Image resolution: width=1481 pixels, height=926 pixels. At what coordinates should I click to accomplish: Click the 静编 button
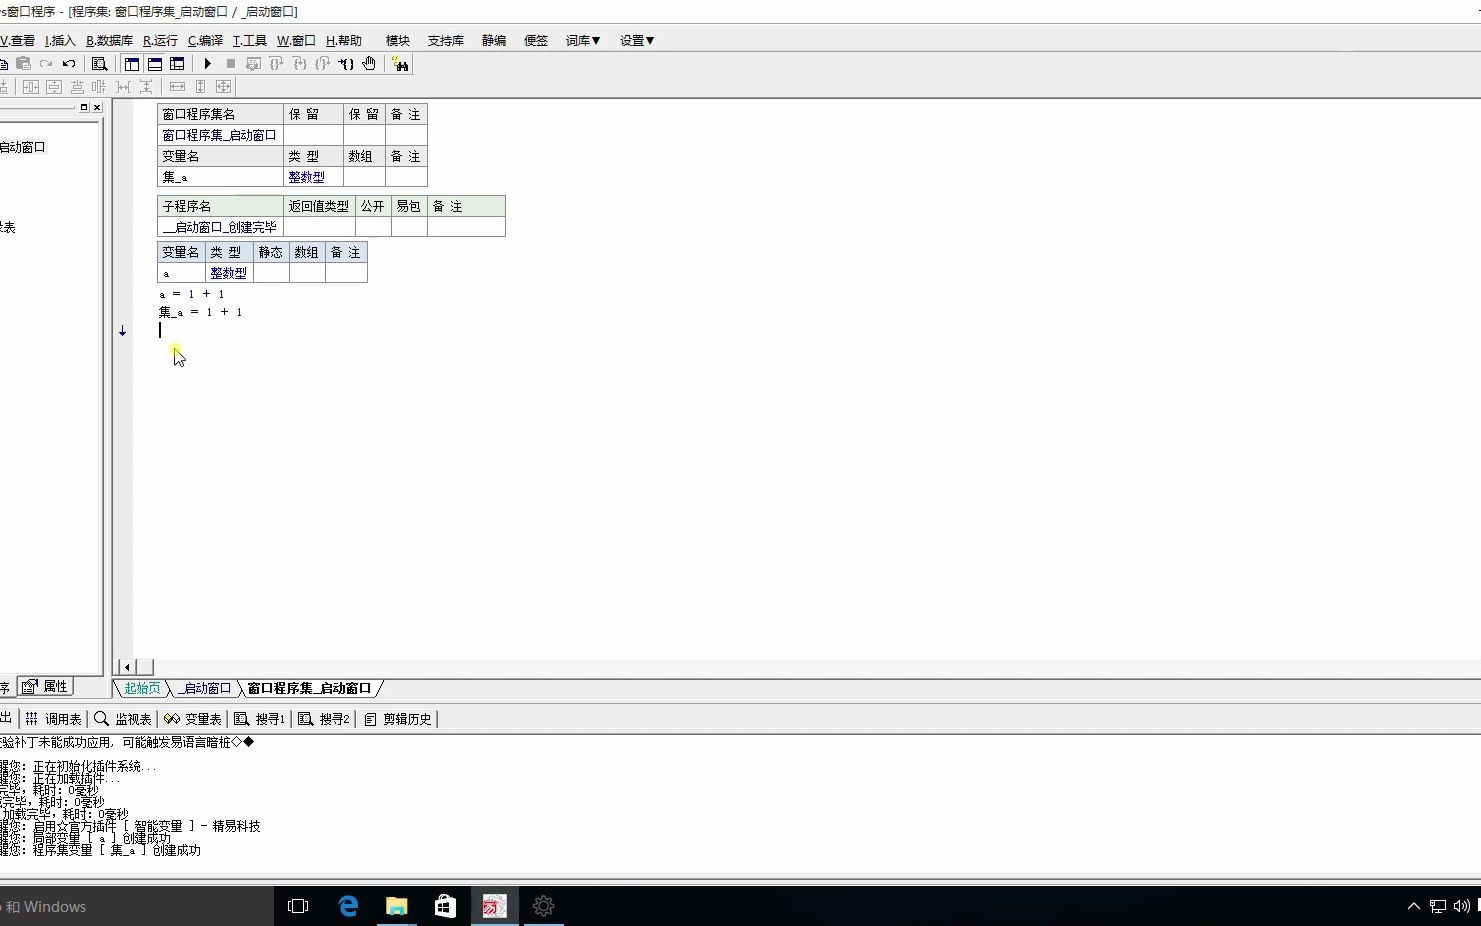(494, 41)
